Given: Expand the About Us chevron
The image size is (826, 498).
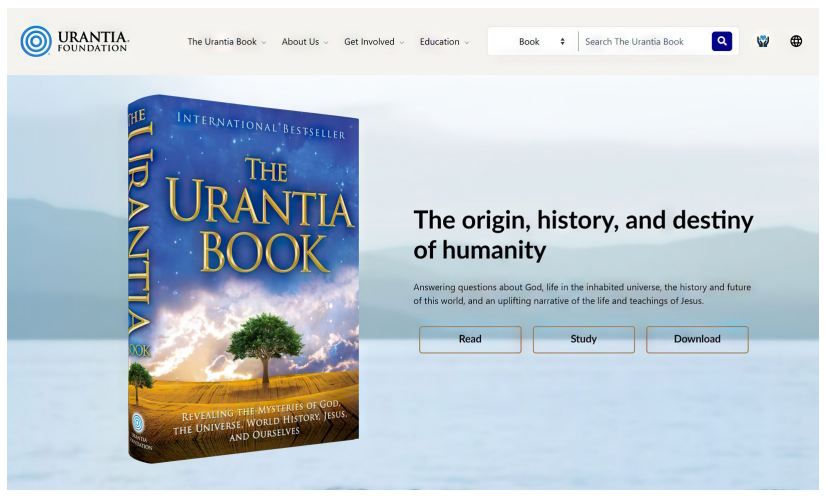Looking at the screenshot, I should [x=326, y=43].
